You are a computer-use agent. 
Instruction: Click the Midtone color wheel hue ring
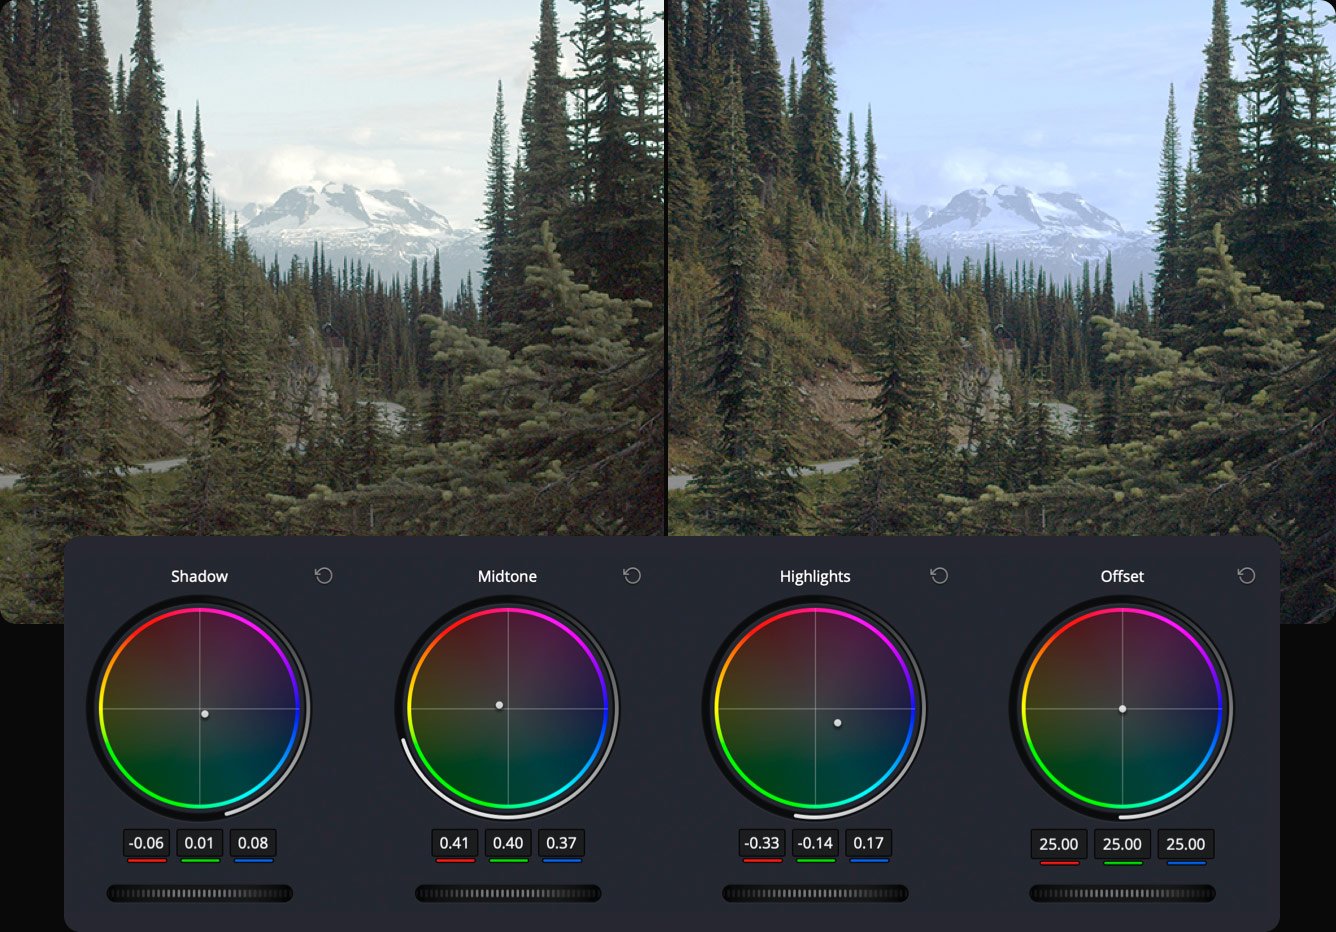[x=508, y=609]
